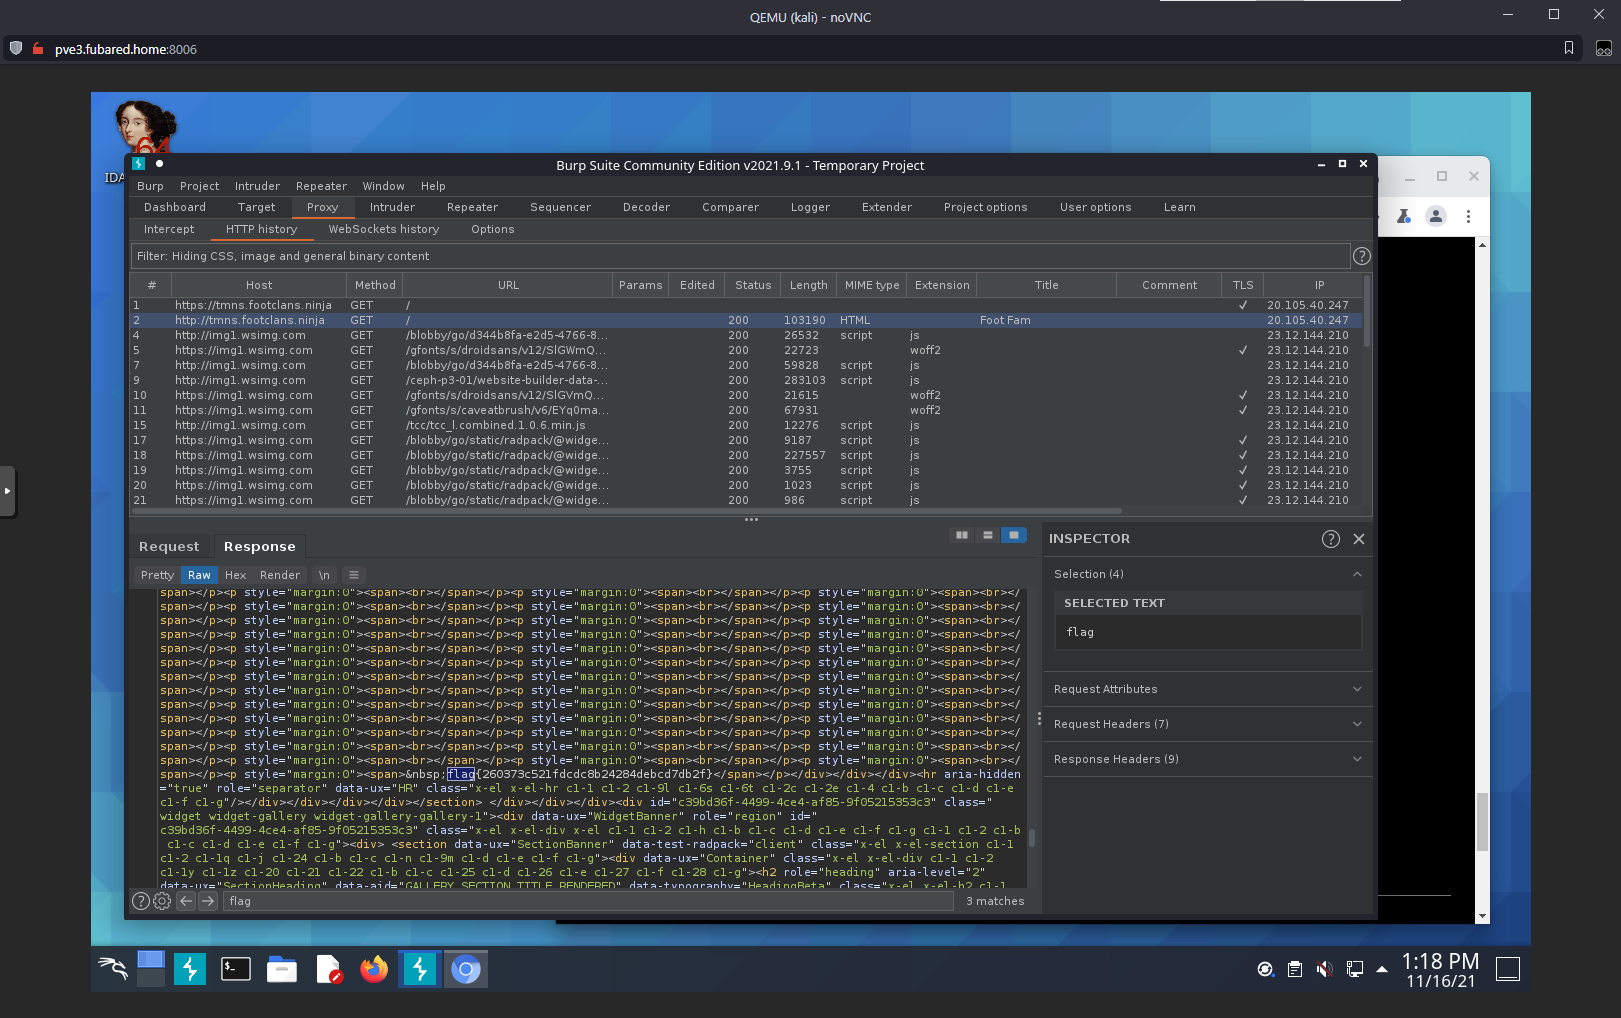Open Chromium profile avatar in background window
1621x1018 pixels.
coord(1436,216)
